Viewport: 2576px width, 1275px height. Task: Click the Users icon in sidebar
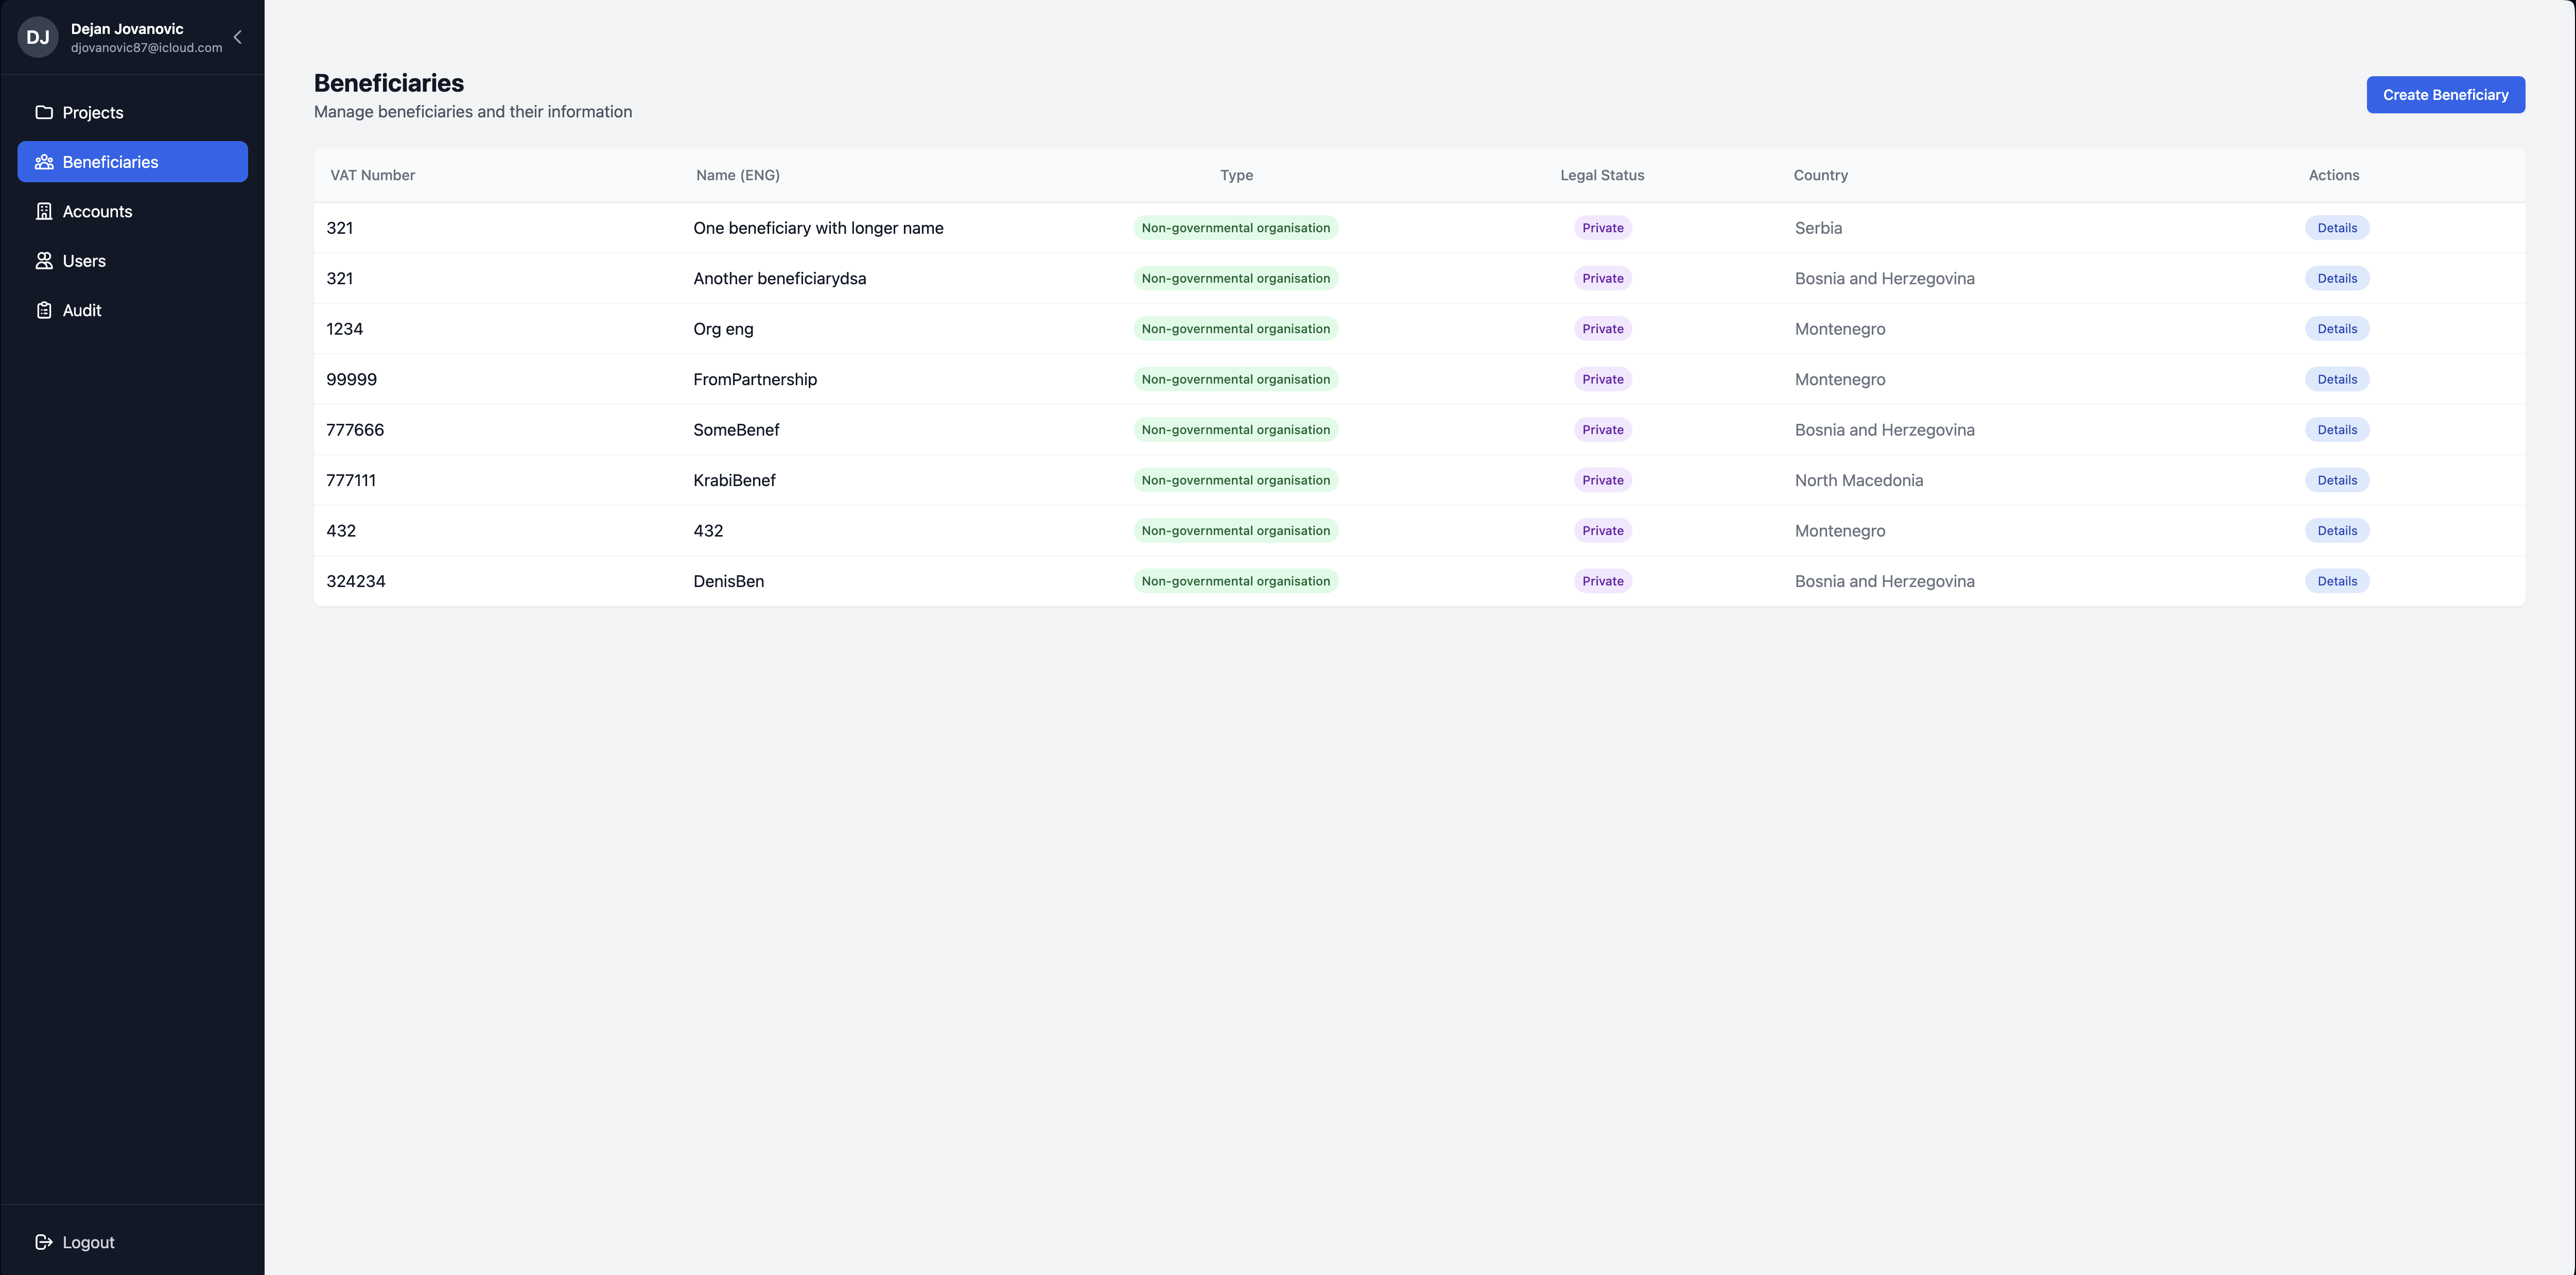click(x=44, y=261)
